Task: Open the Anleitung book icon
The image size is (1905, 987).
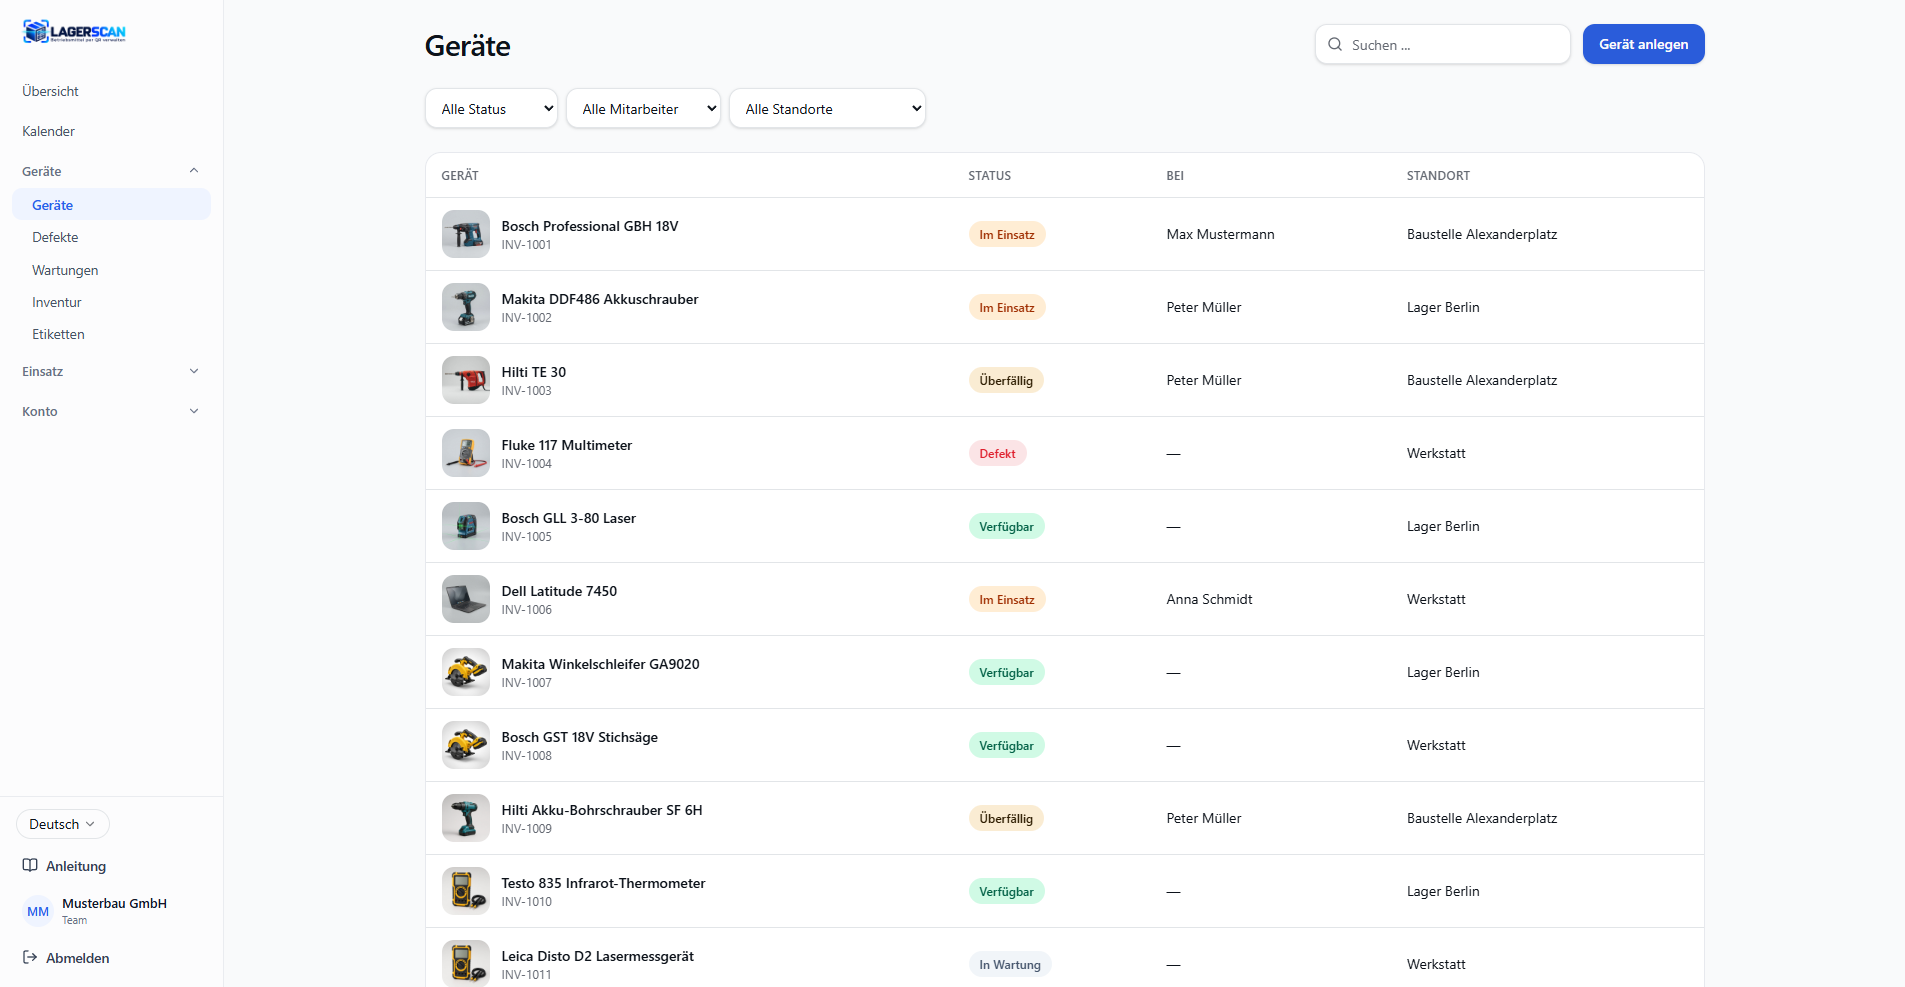Action: click(x=30, y=865)
